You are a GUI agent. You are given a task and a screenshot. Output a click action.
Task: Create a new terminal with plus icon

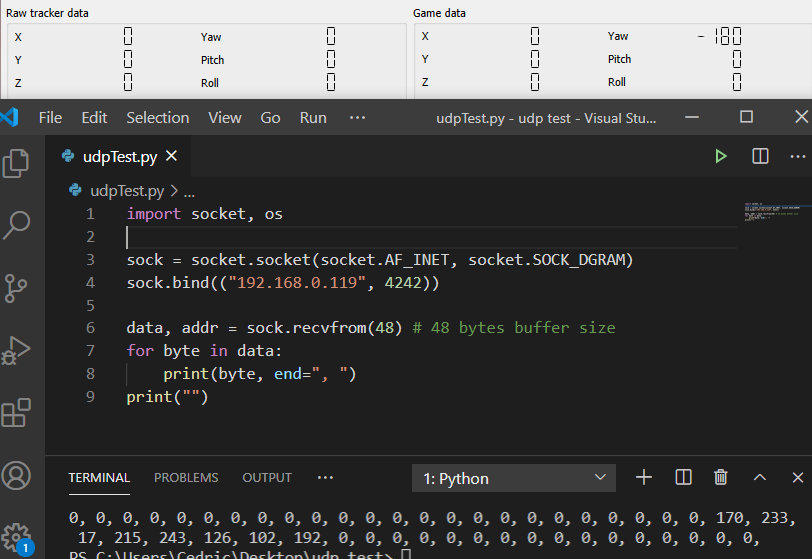(644, 477)
